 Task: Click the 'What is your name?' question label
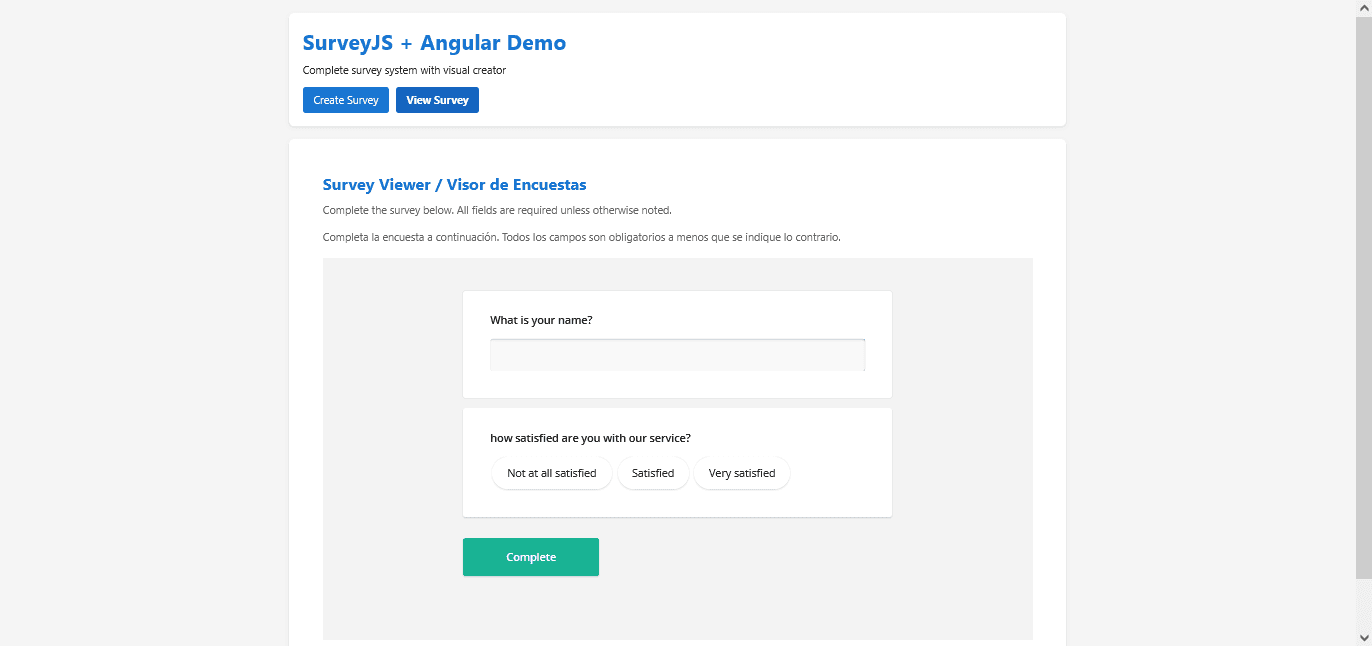[x=541, y=320]
